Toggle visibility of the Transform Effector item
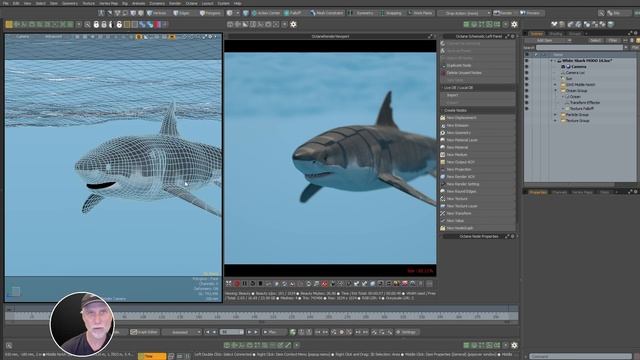Image resolution: width=640 pixels, height=360 pixels. pyautogui.click(x=527, y=103)
